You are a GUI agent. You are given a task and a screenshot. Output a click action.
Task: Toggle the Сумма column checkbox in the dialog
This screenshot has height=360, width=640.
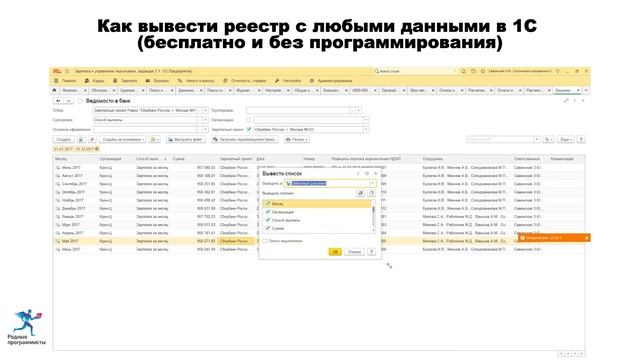tap(268, 228)
